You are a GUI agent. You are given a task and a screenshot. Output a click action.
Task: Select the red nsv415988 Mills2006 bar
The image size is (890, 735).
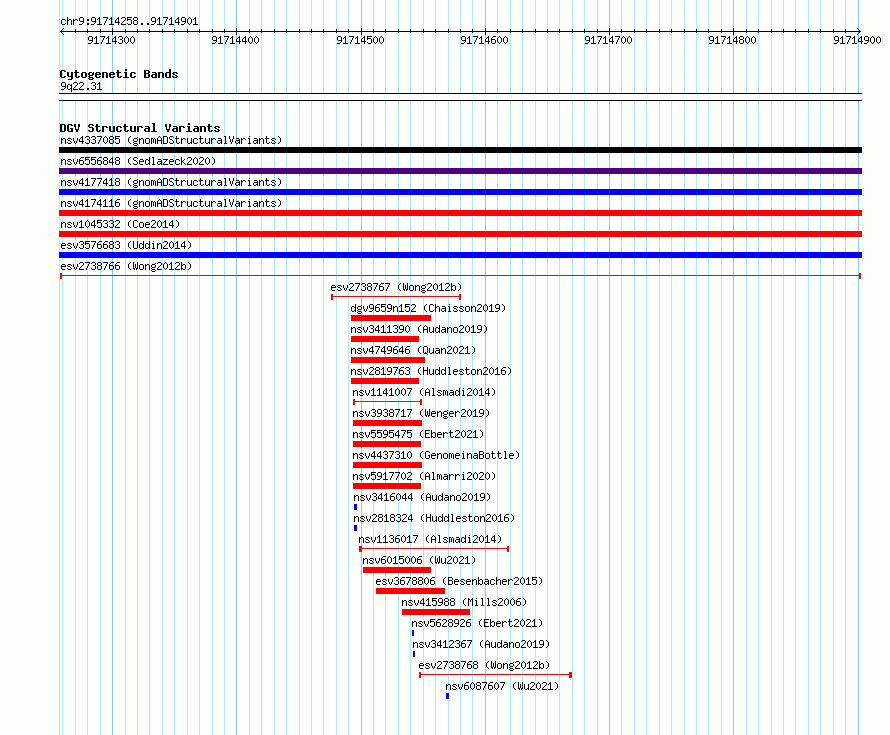click(436, 612)
